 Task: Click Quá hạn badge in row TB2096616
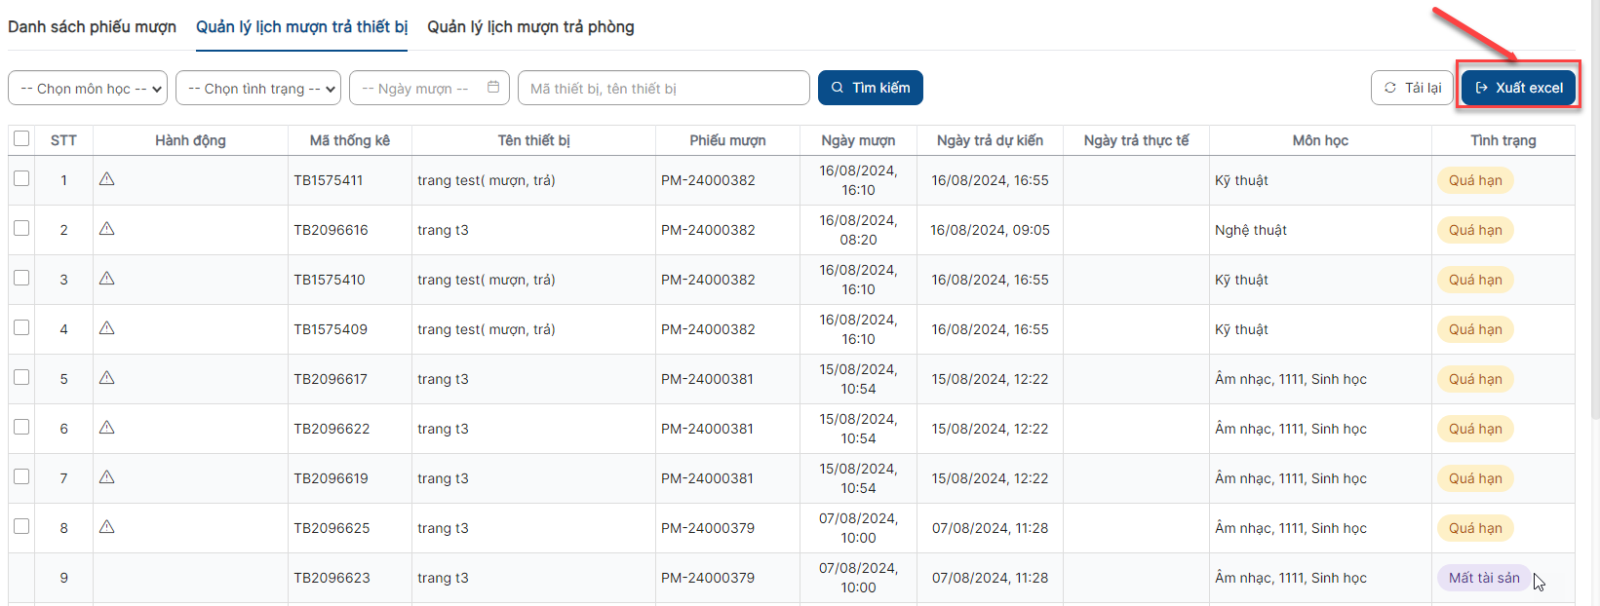pos(1475,230)
